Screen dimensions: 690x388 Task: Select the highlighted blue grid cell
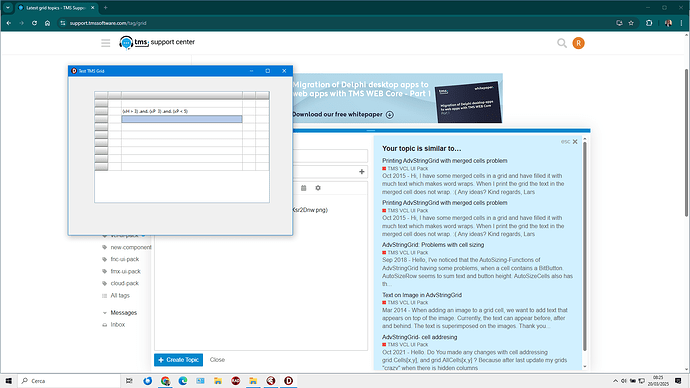coord(182,119)
